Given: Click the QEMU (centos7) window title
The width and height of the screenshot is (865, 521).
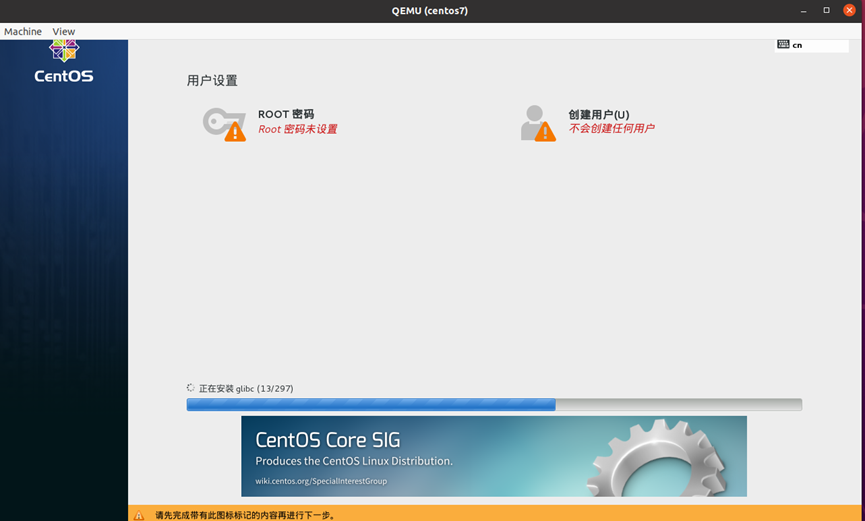Looking at the screenshot, I should click(x=430, y=10).
